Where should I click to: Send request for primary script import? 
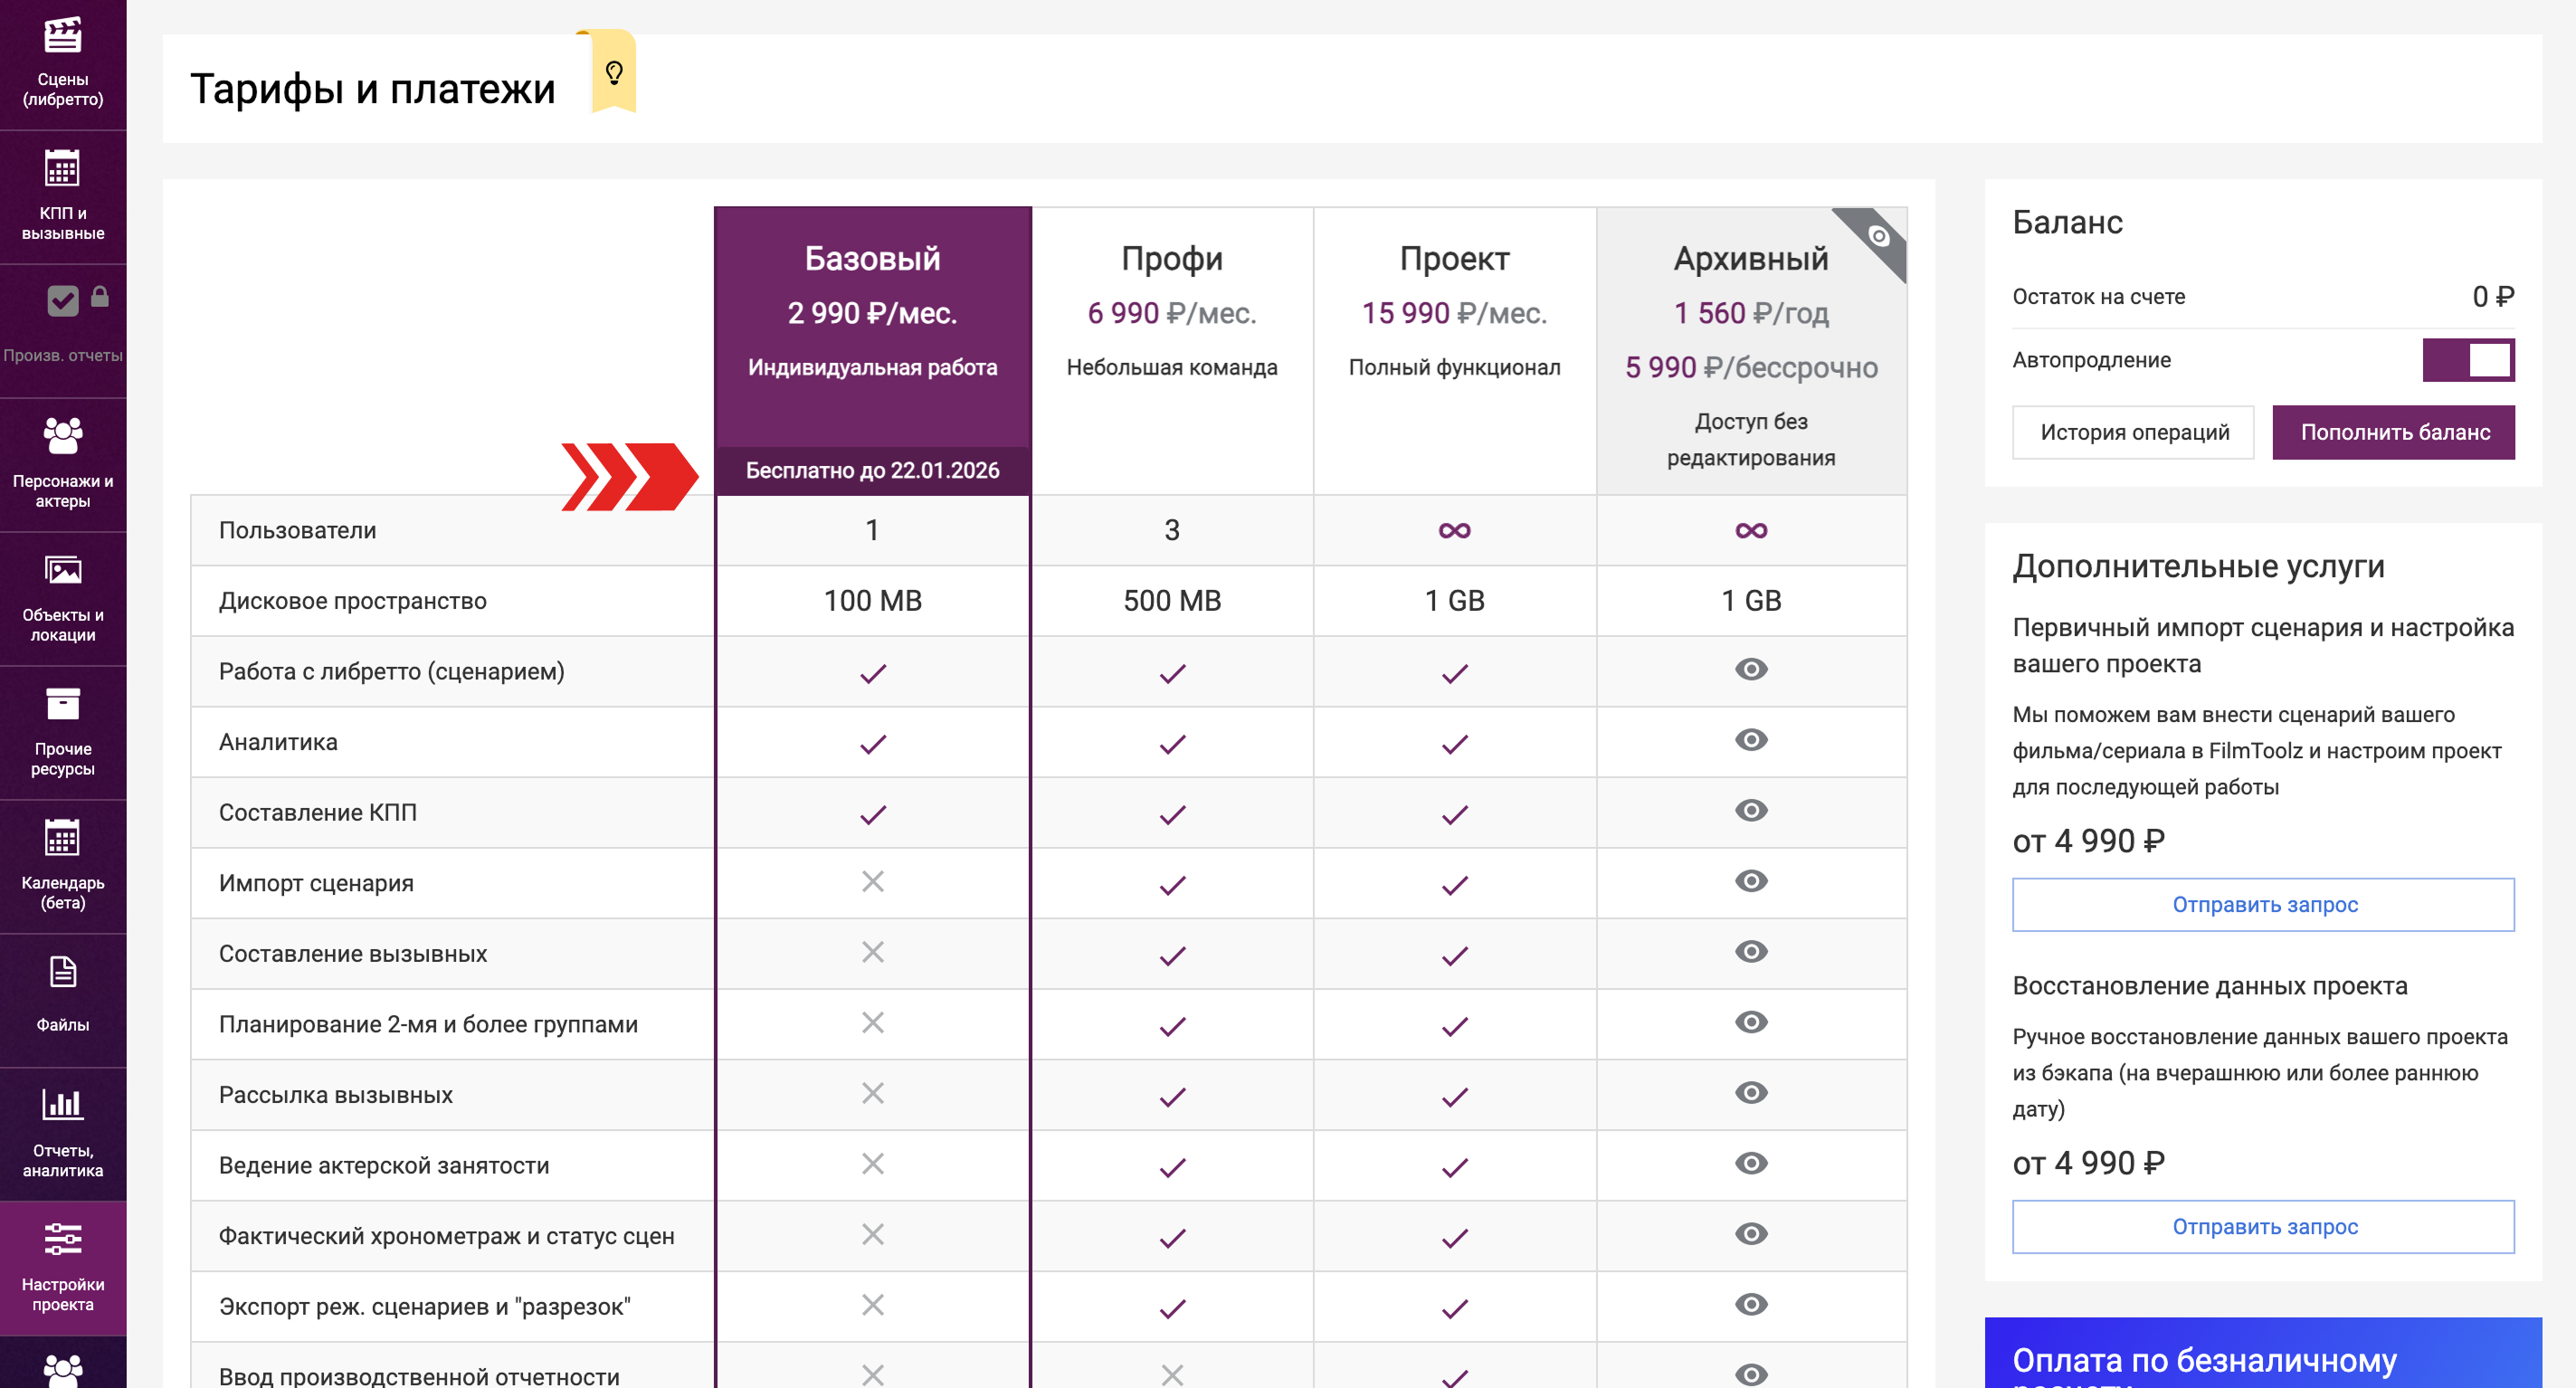point(2262,905)
